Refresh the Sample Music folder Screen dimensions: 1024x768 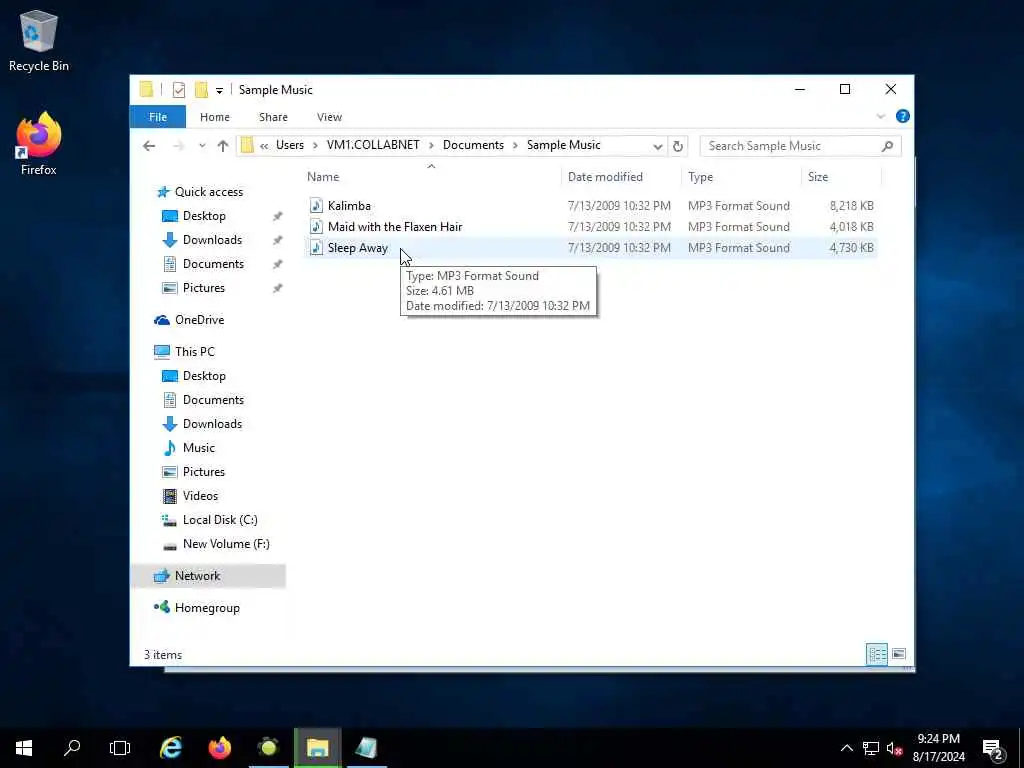(x=677, y=146)
